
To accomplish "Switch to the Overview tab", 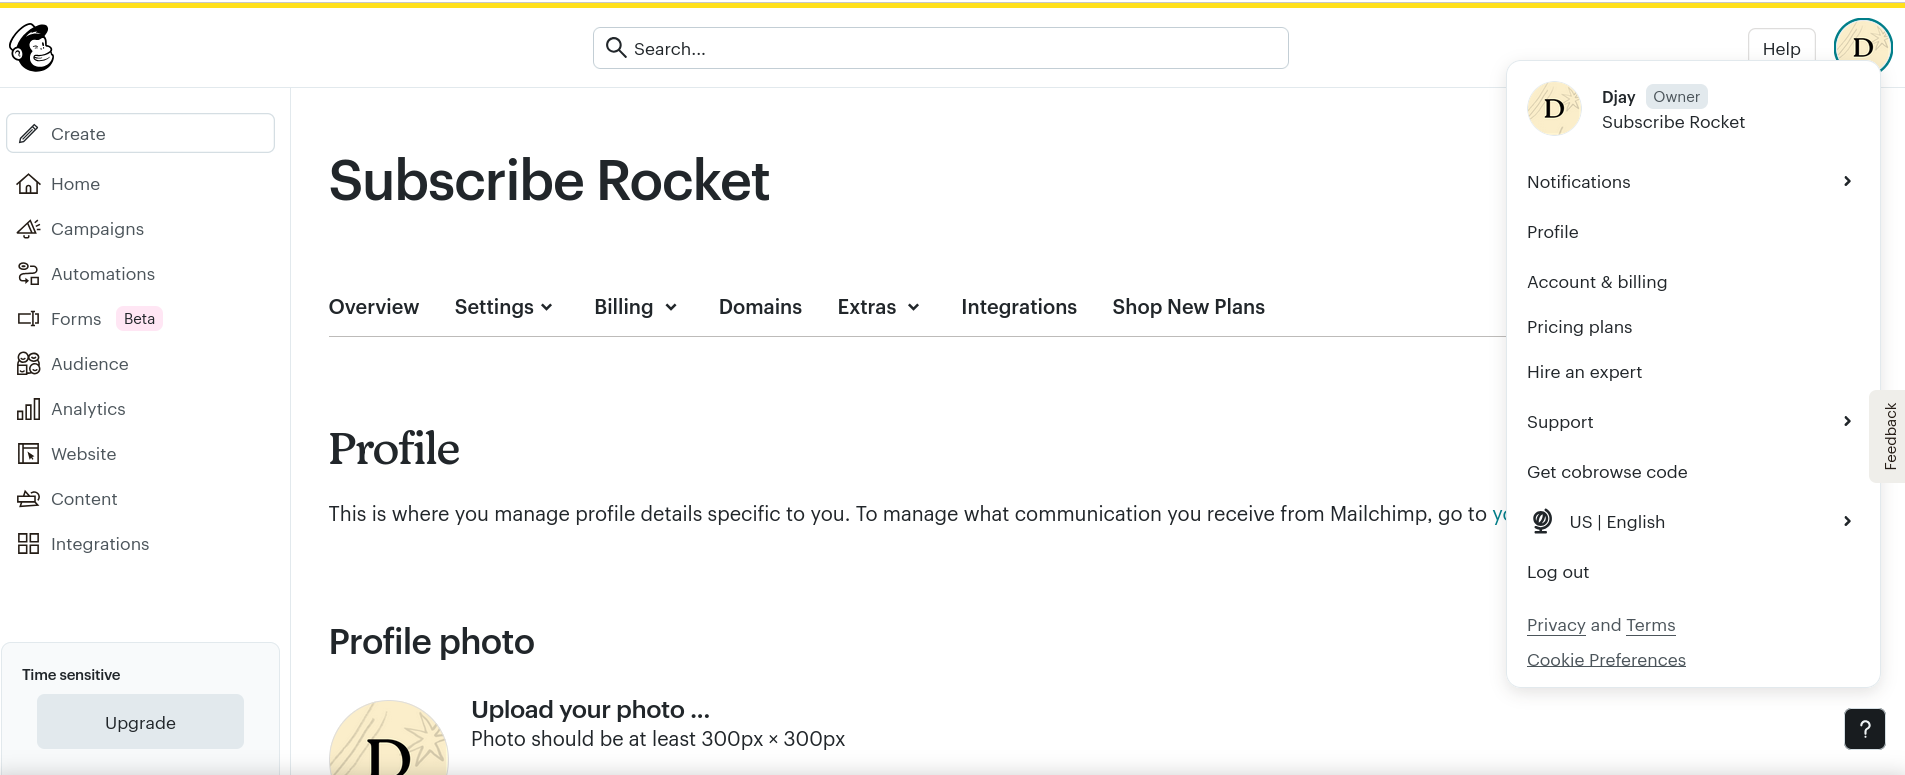I will 374,307.
